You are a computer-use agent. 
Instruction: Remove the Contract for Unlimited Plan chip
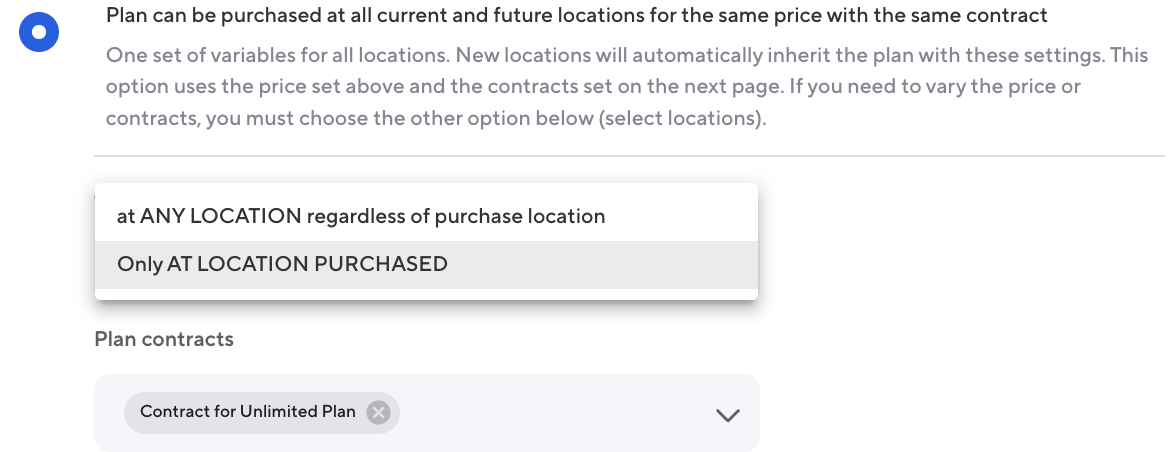377,412
